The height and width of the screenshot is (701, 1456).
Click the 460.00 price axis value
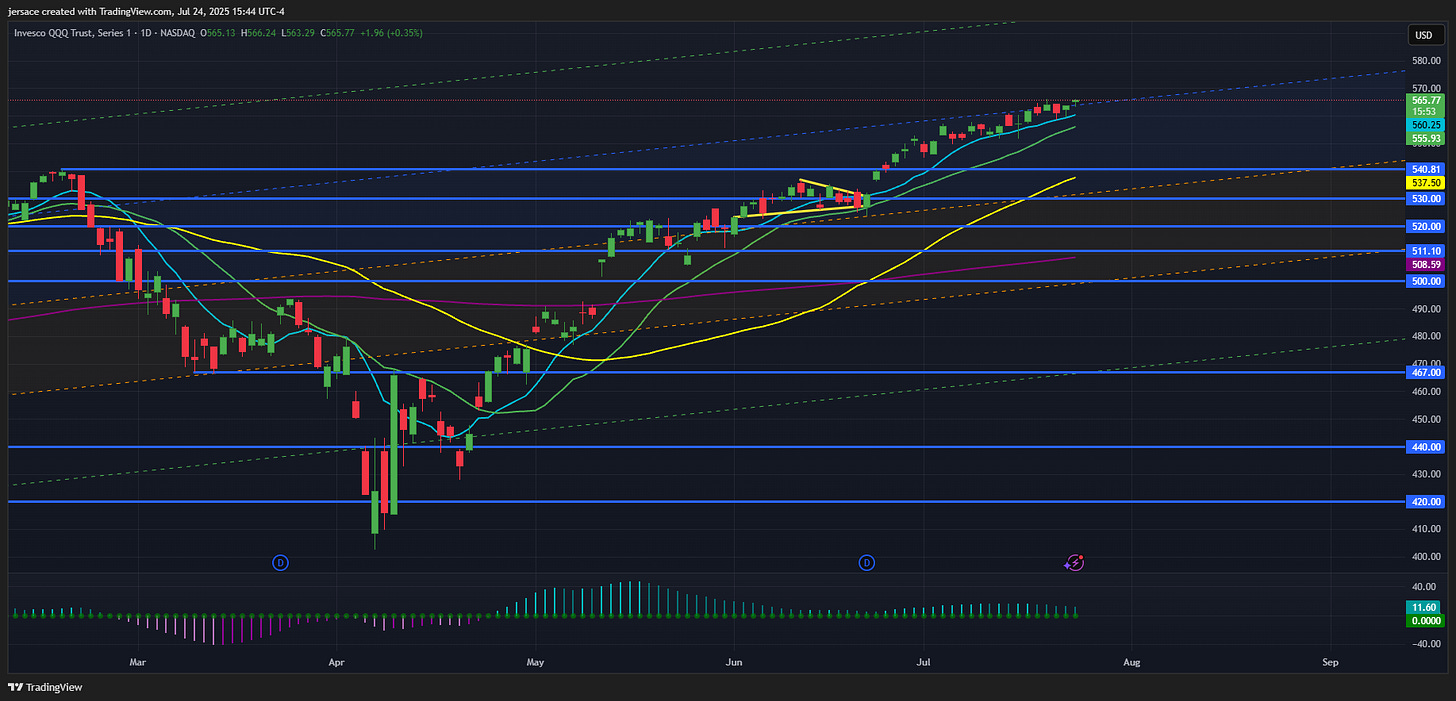[1426, 391]
